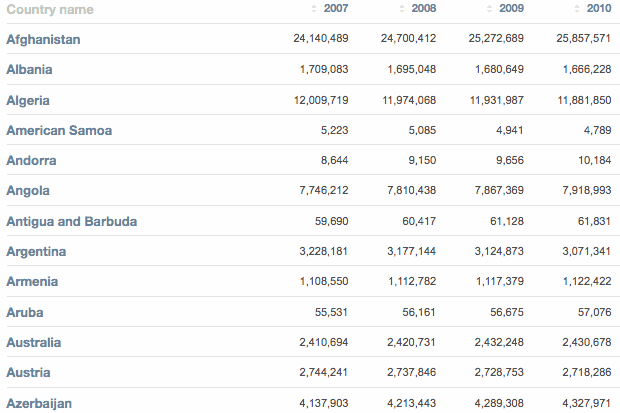Viewport: 620px width, 413px height.
Task: Open the Austria country link
Action: pos(28,373)
